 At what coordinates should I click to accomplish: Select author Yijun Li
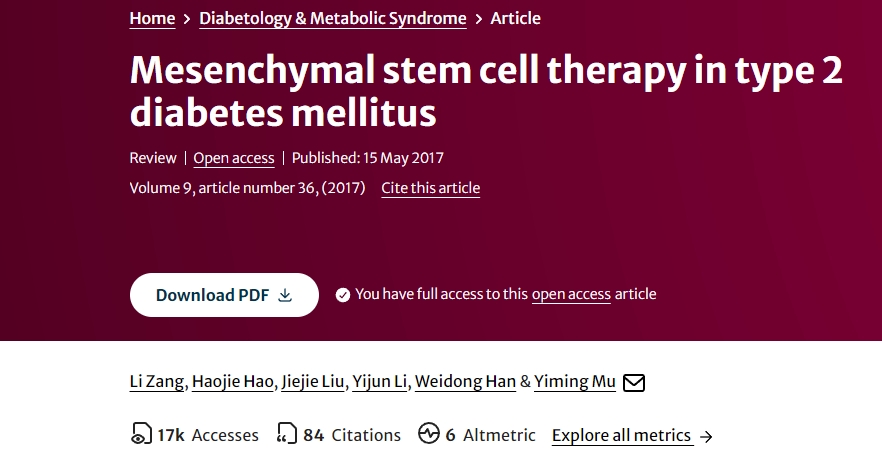380,382
